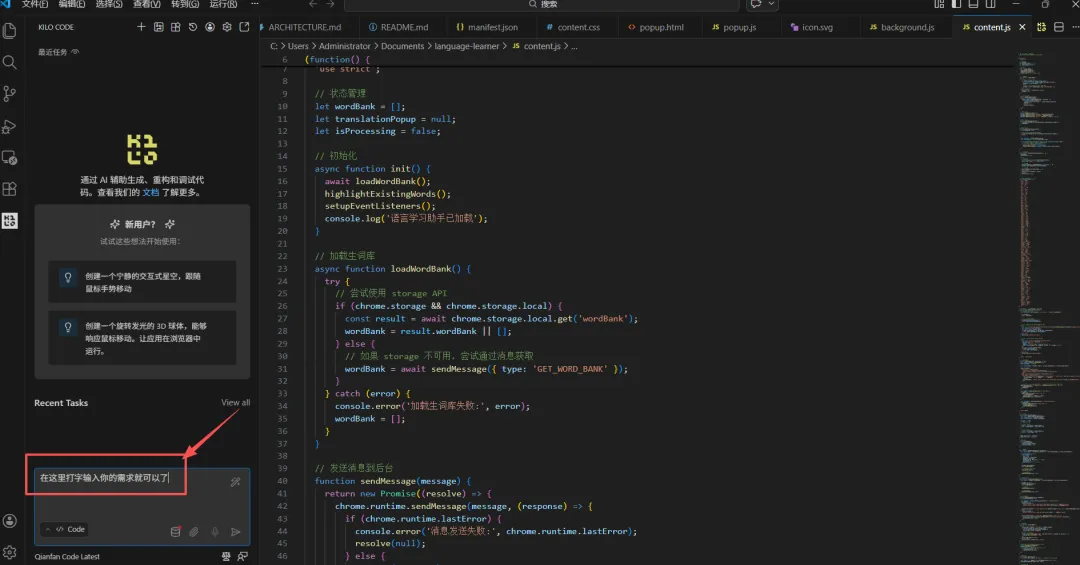Viewport: 1080px width, 565px height.
Task: Click View all recent tasks link
Action: pyautogui.click(x=236, y=402)
